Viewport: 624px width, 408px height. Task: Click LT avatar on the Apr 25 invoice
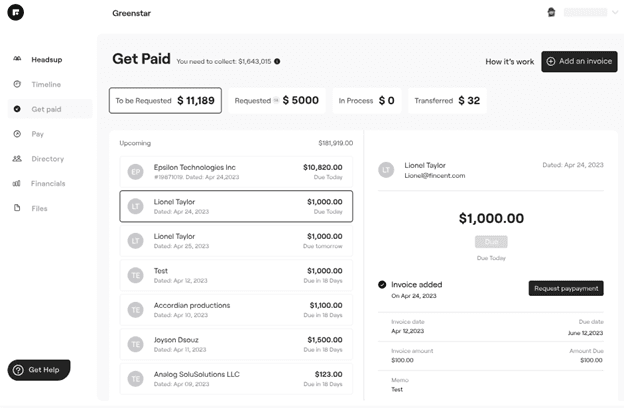(135, 241)
